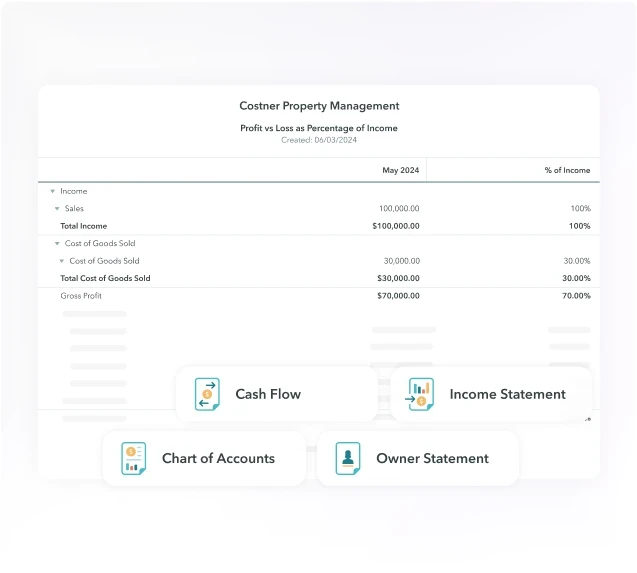Viewport: 637px width, 573px height.
Task: Open the Cash Flow card label
Action: tap(268, 394)
